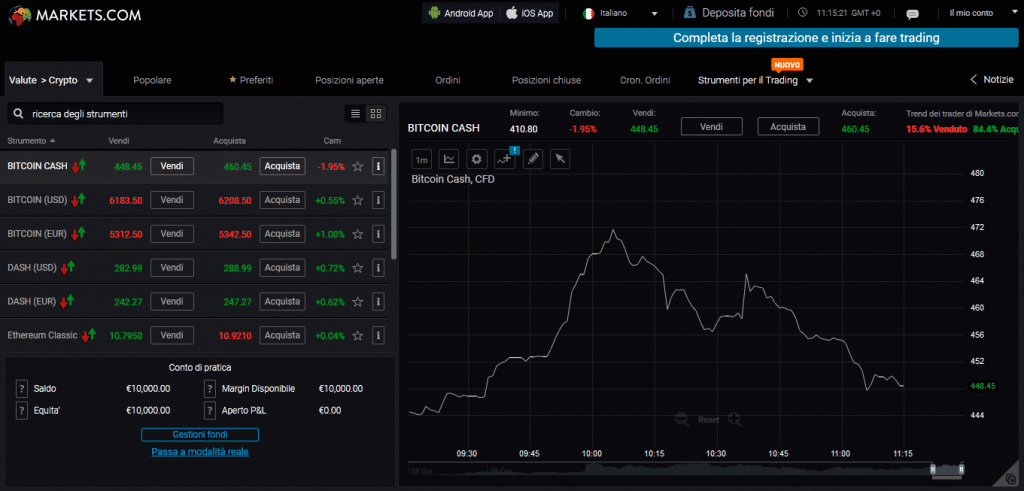Viewport: 1024px width, 491px height.
Task: Open Gestioni fondi
Action: (x=200, y=434)
